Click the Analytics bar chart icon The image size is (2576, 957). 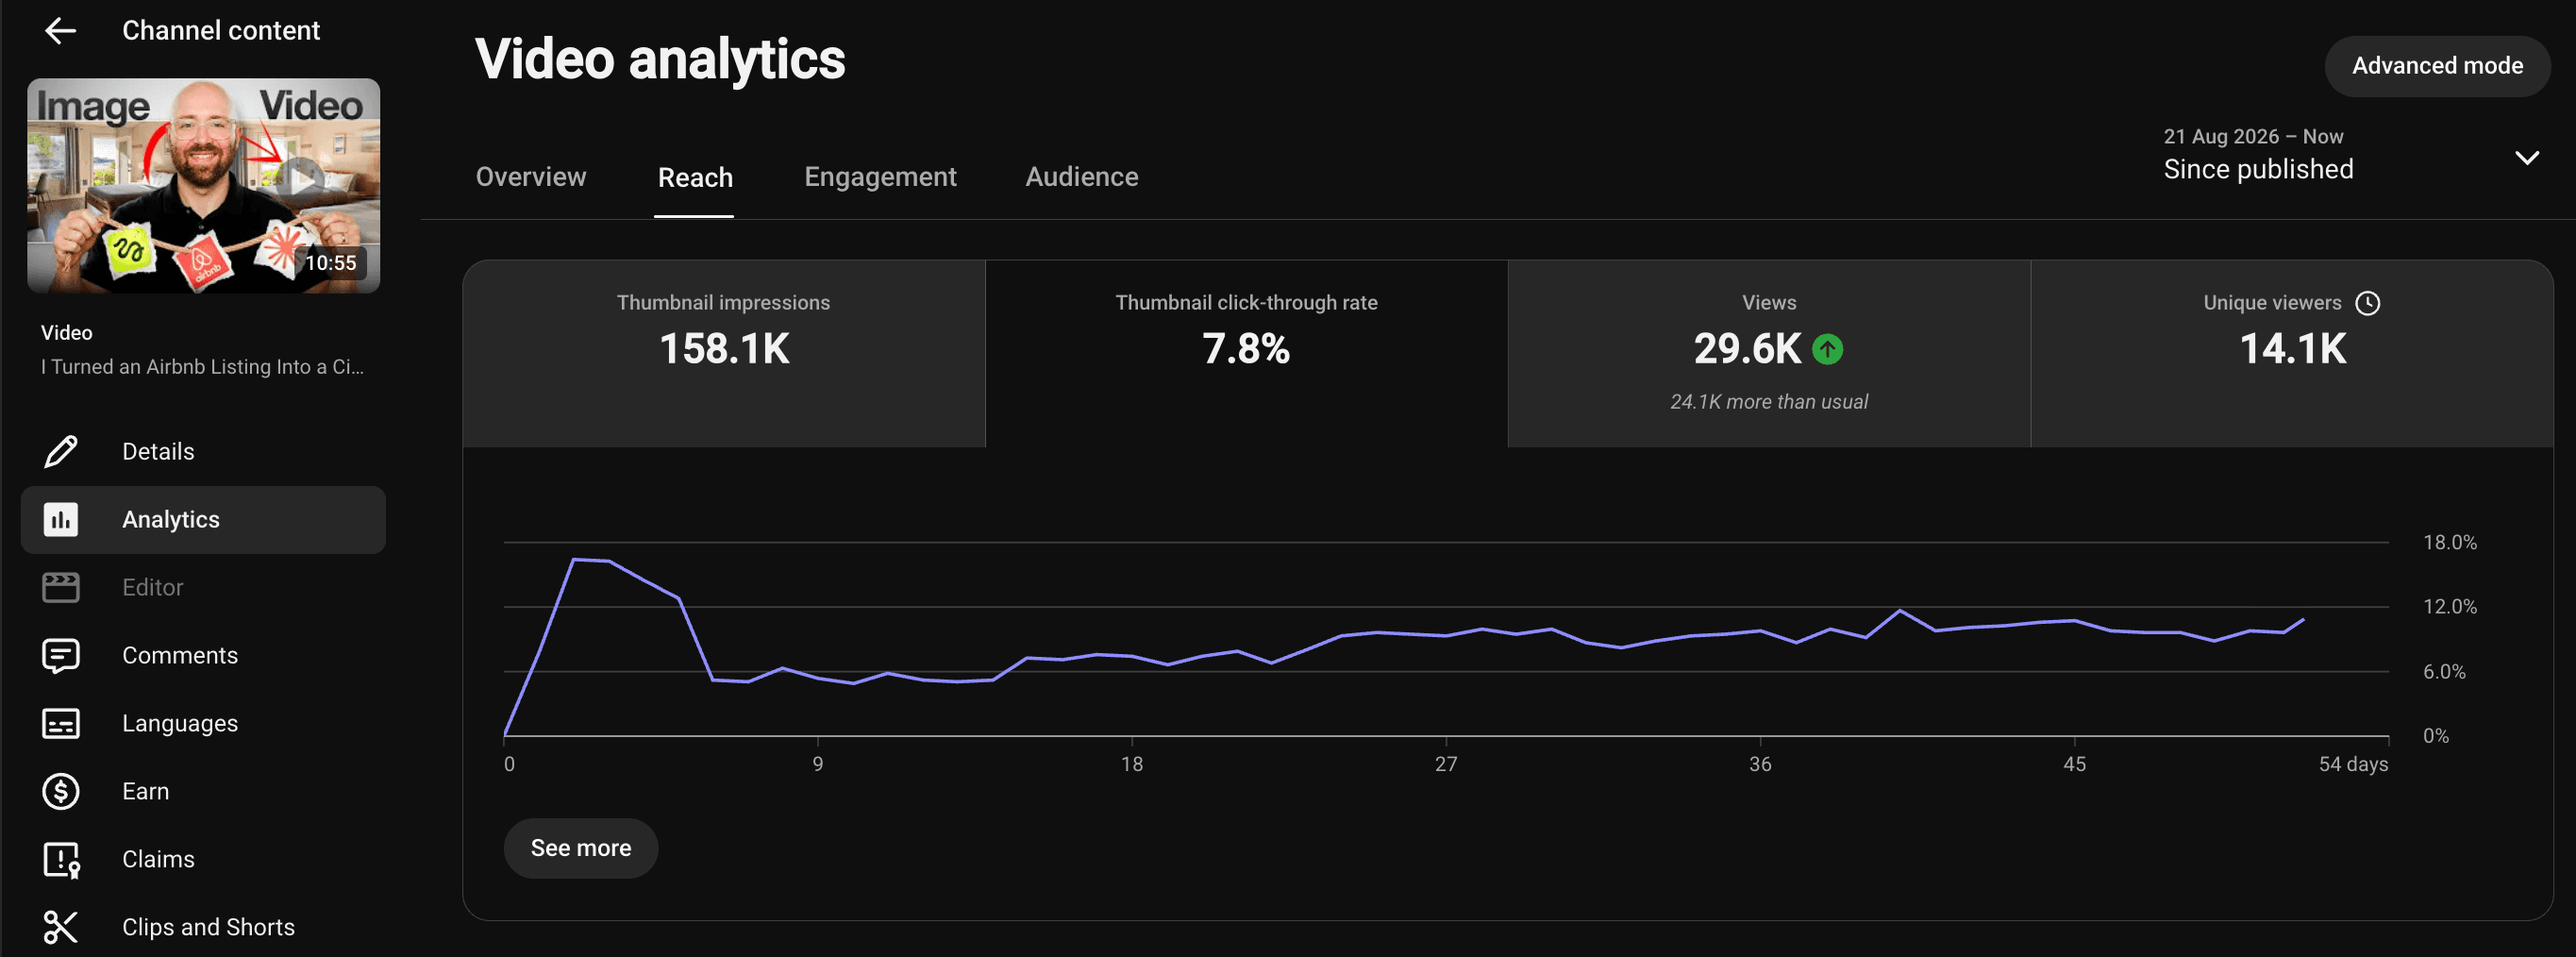coord(61,520)
